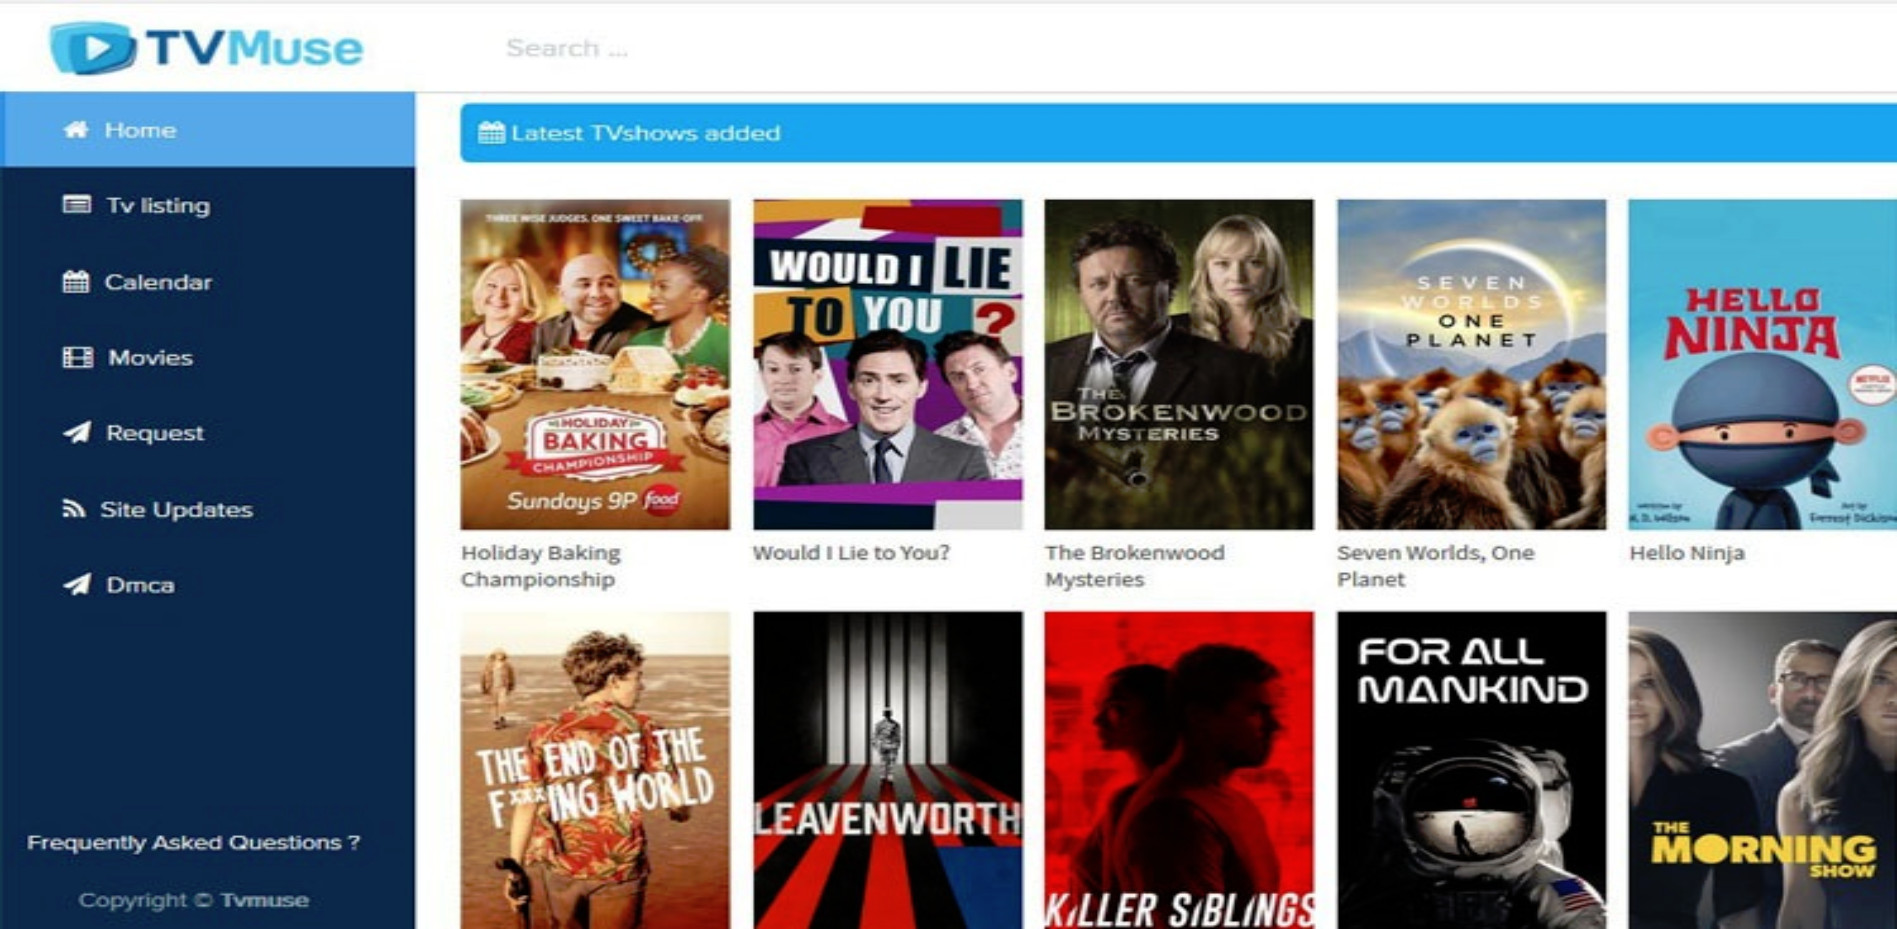Click the TVMuse logo text

[254, 48]
